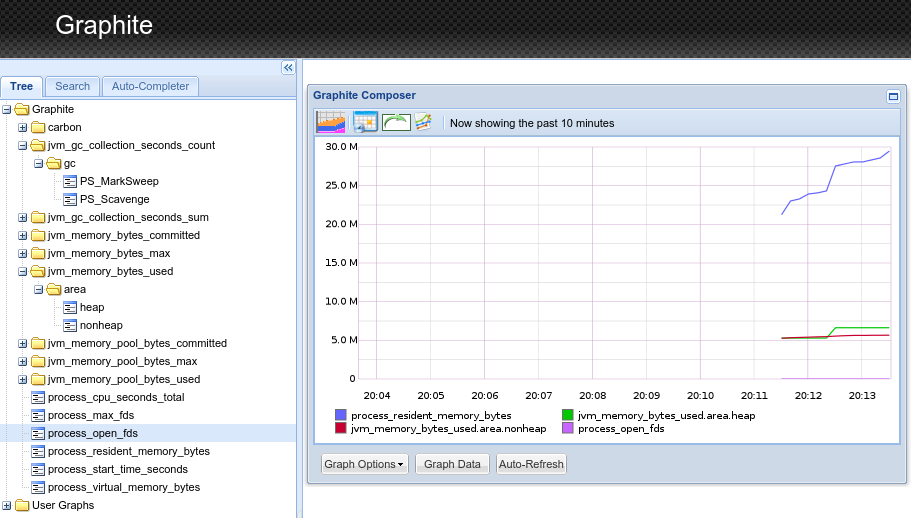
Task: Collapse the left tree panel
Action: [288, 68]
